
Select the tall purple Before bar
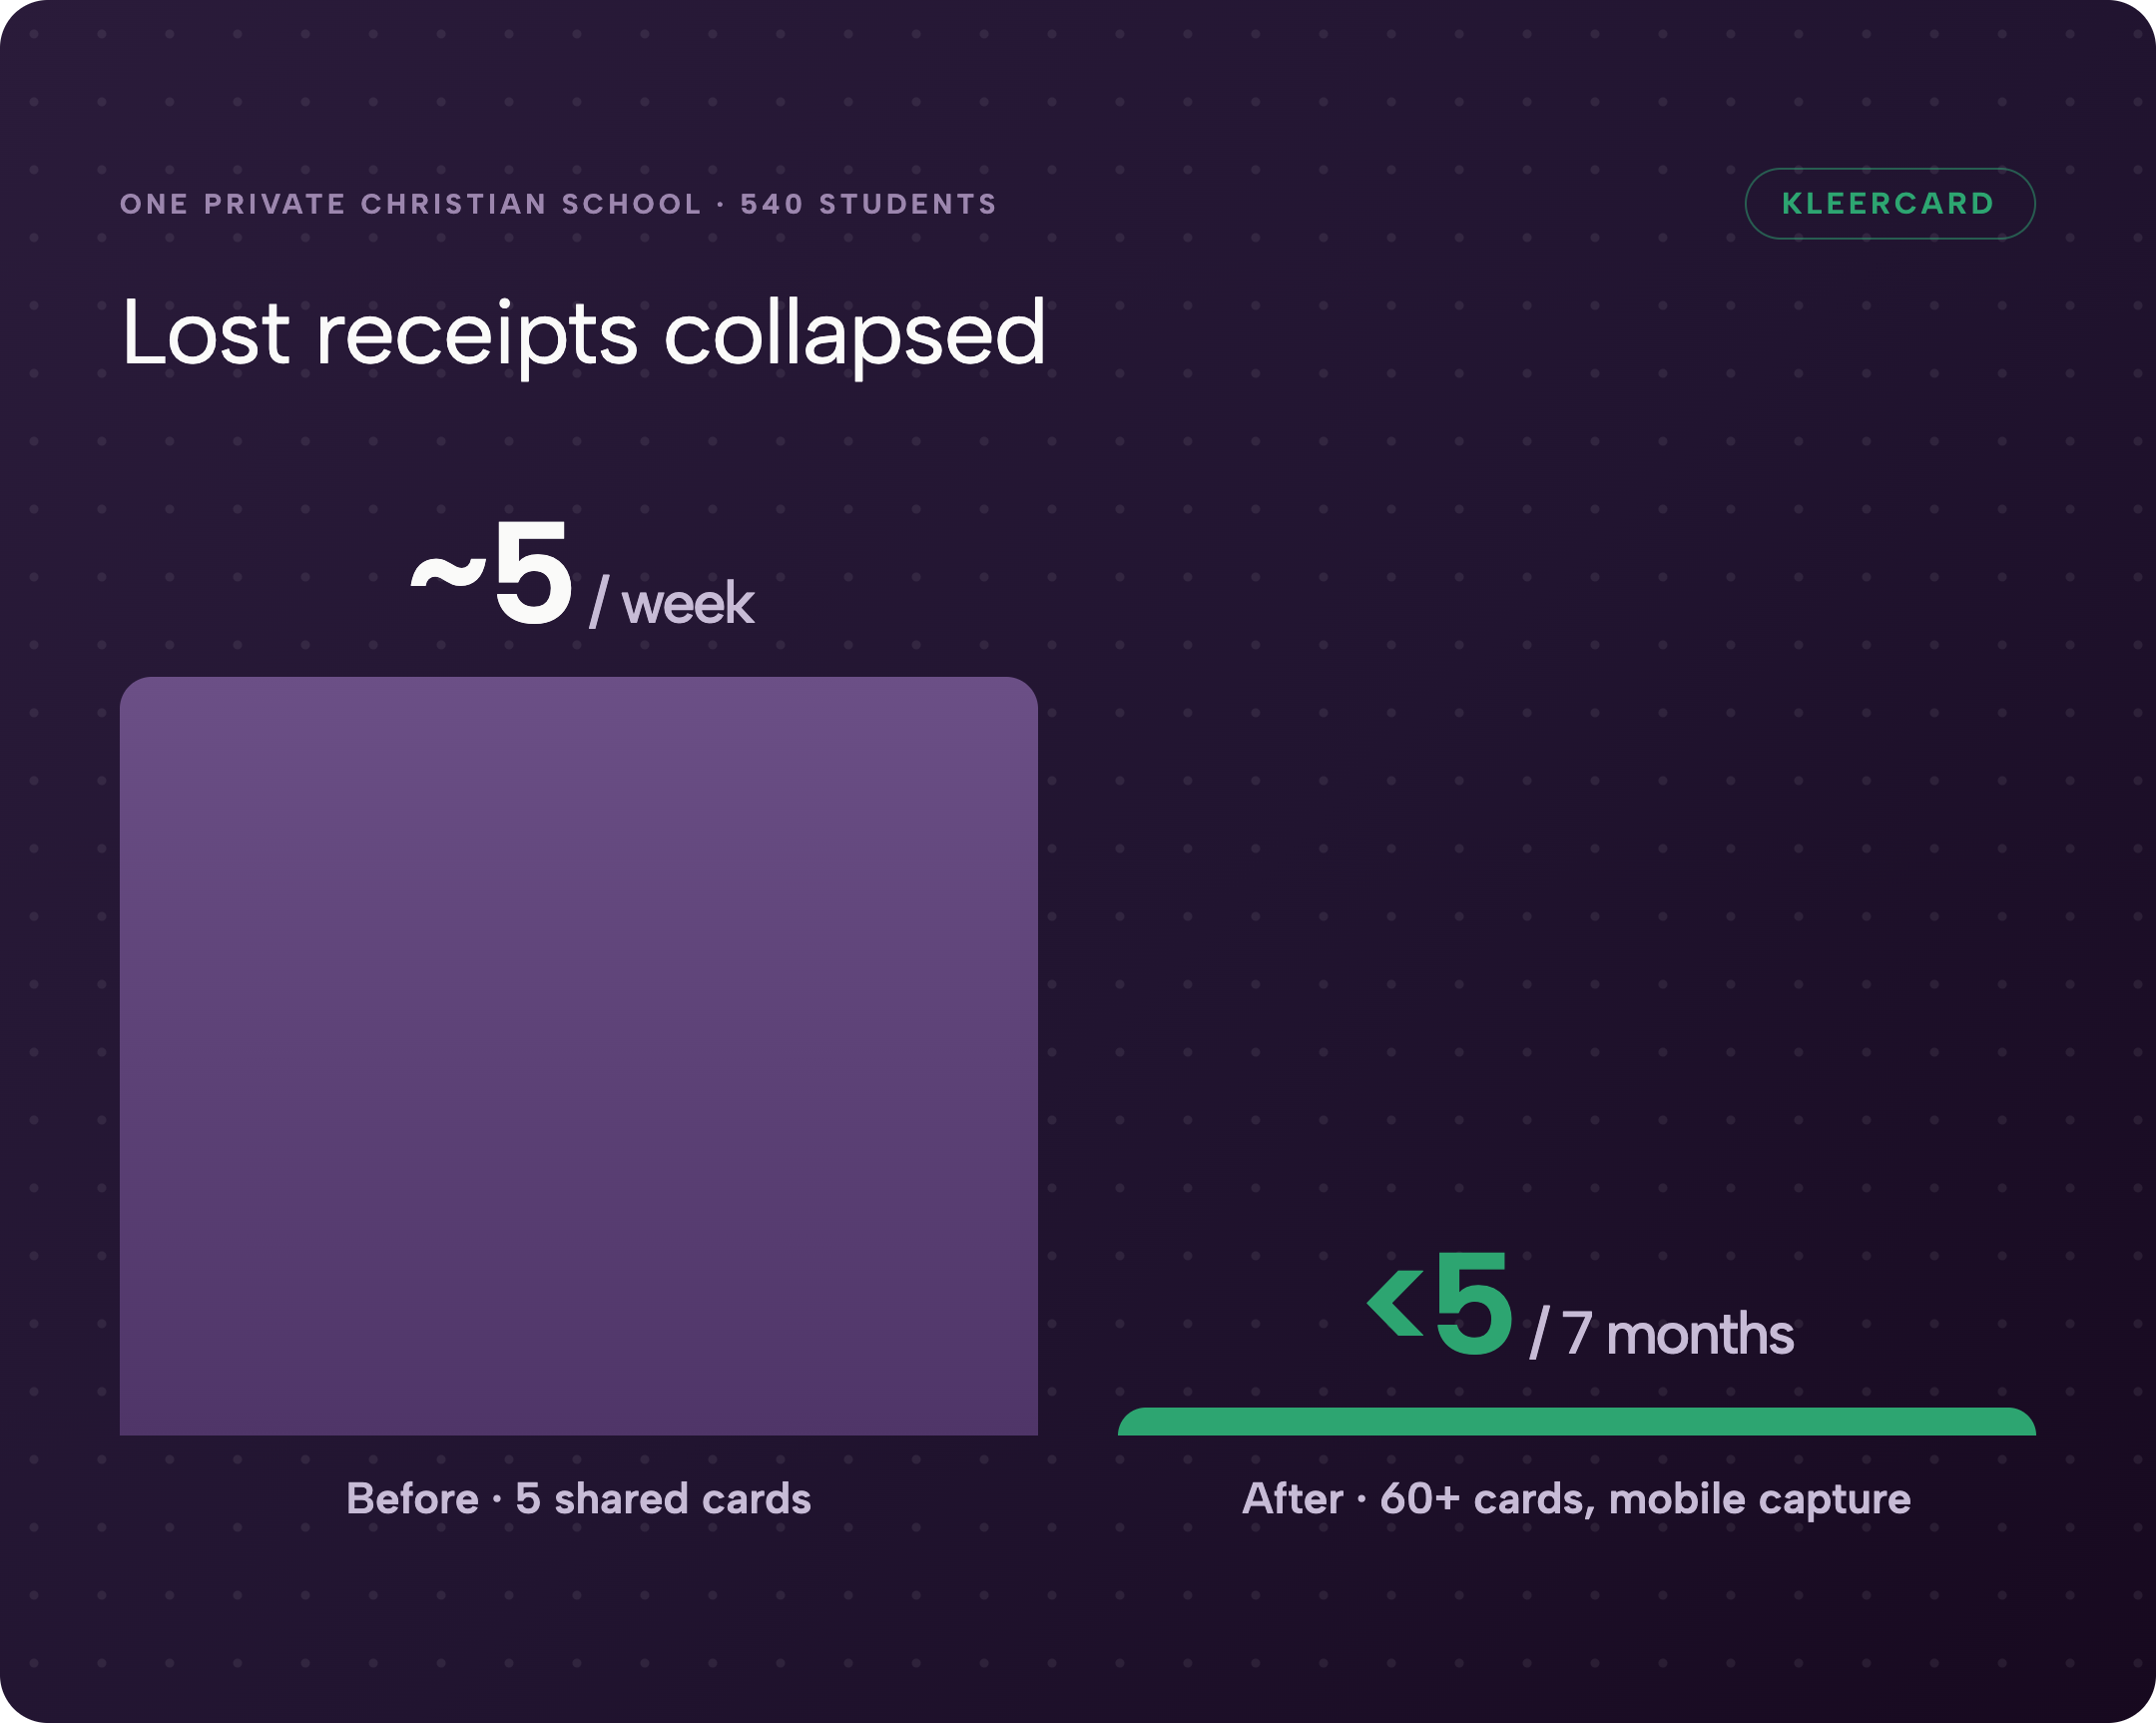579,1056
